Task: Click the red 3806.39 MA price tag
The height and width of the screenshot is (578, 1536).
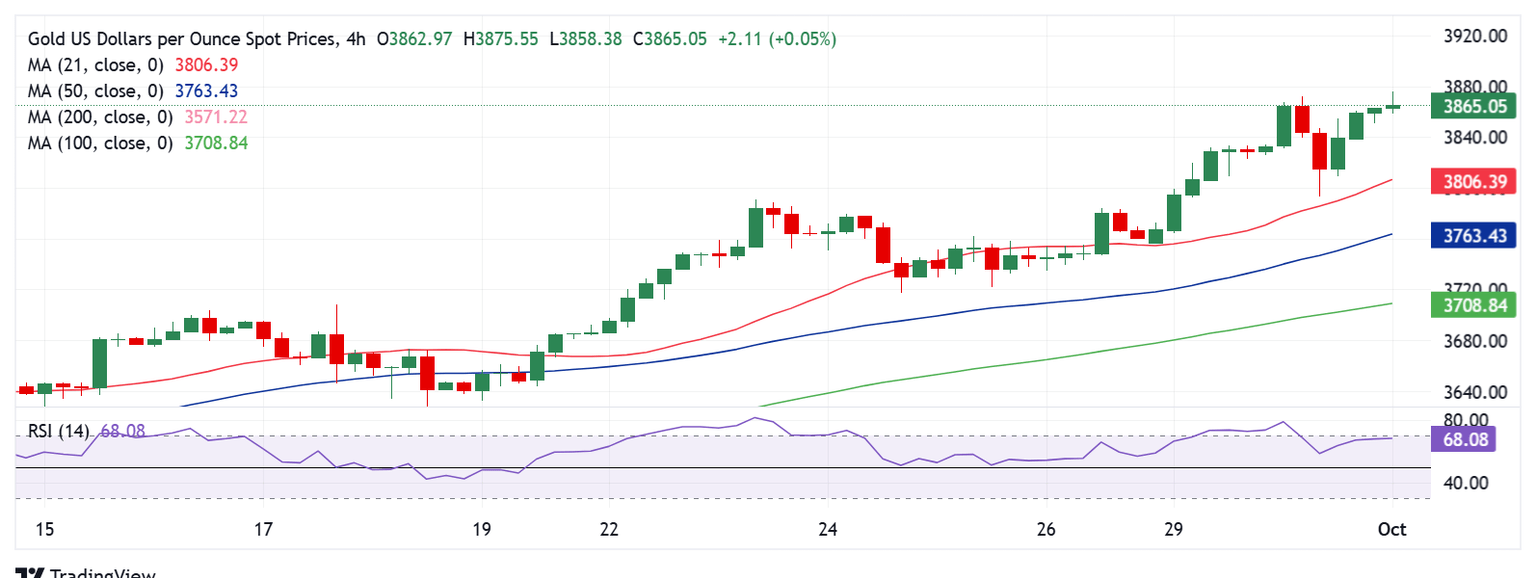Action: (1474, 182)
